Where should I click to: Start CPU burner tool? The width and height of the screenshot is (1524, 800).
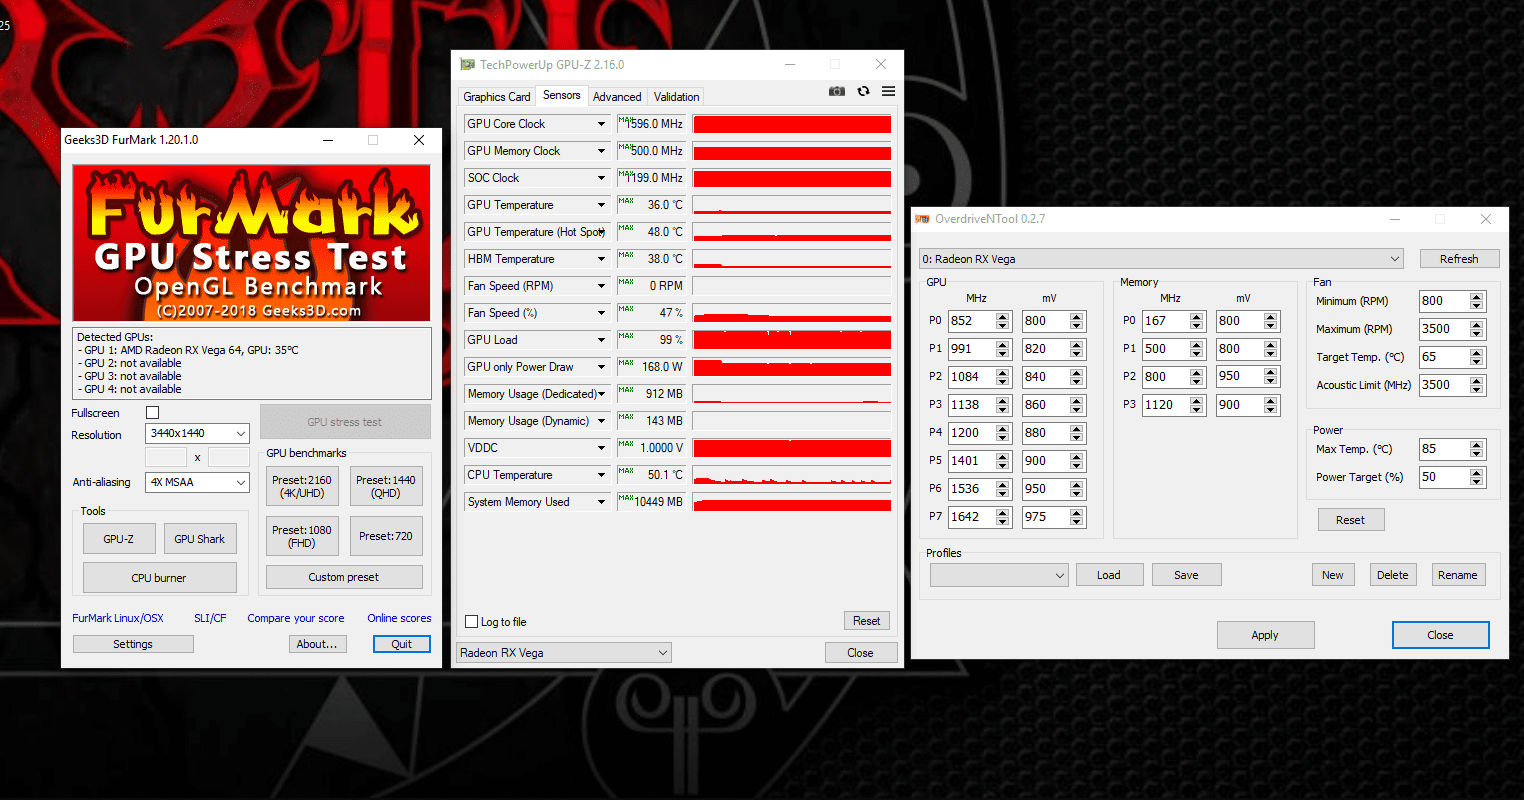click(x=159, y=577)
